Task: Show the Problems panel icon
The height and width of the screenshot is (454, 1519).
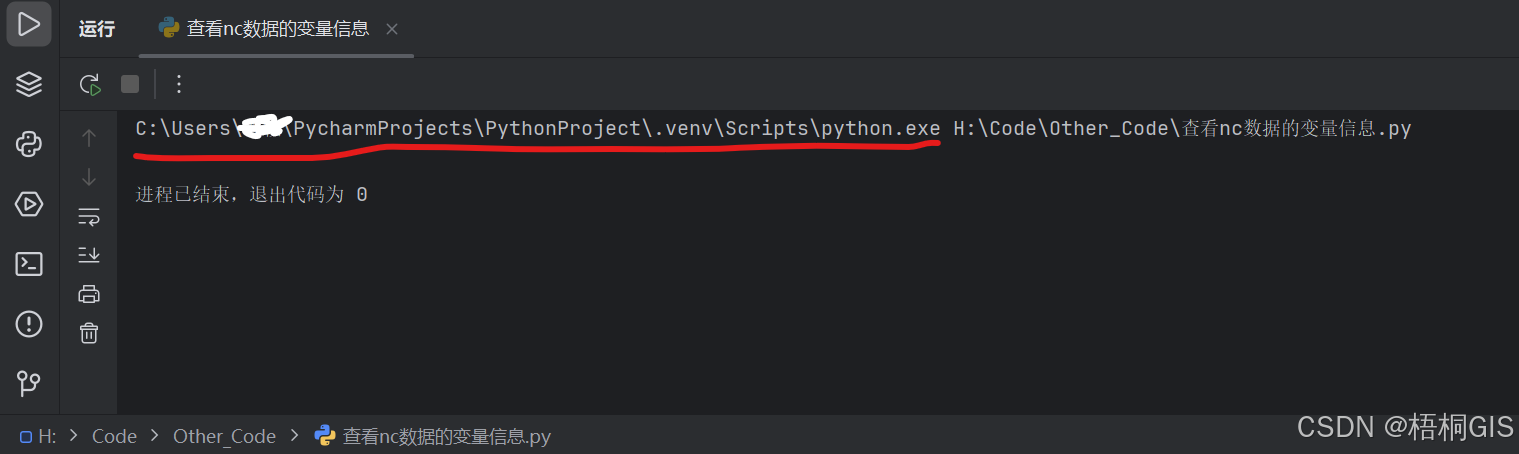Action: point(29,323)
